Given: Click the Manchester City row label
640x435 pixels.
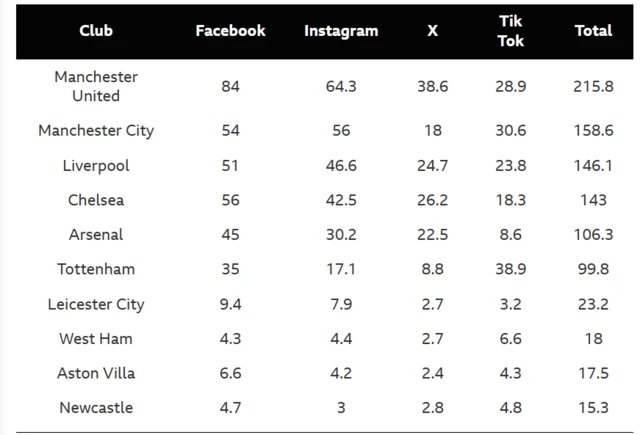Looking at the screenshot, I should click(x=96, y=130).
